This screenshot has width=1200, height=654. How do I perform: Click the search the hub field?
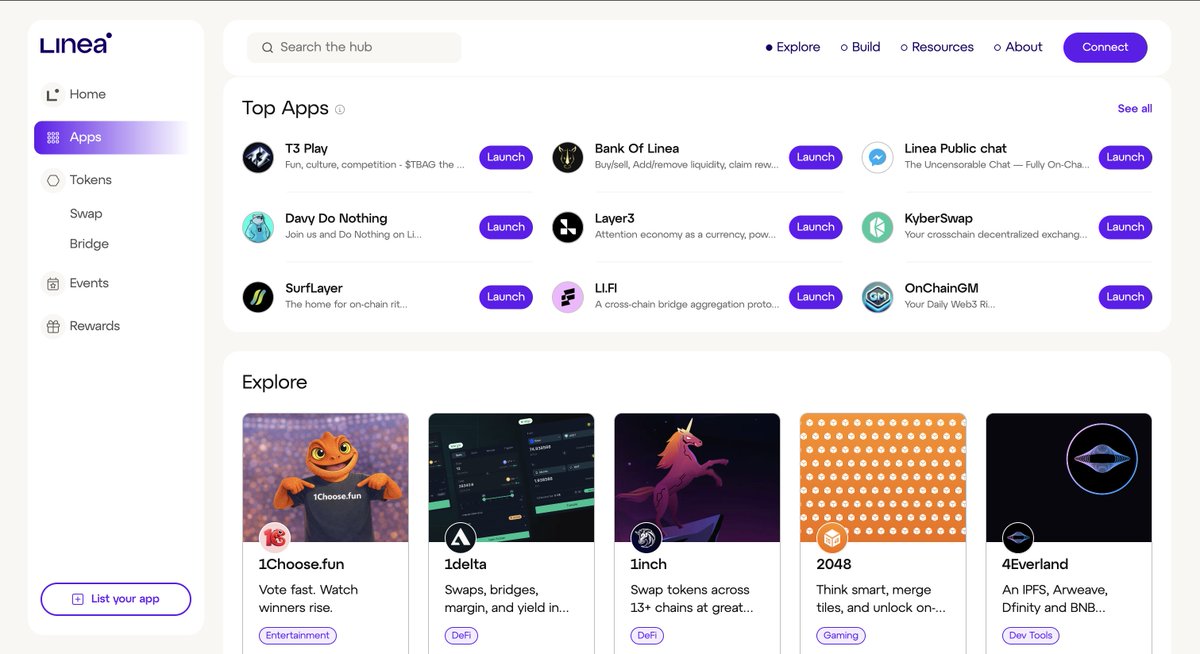[353, 47]
